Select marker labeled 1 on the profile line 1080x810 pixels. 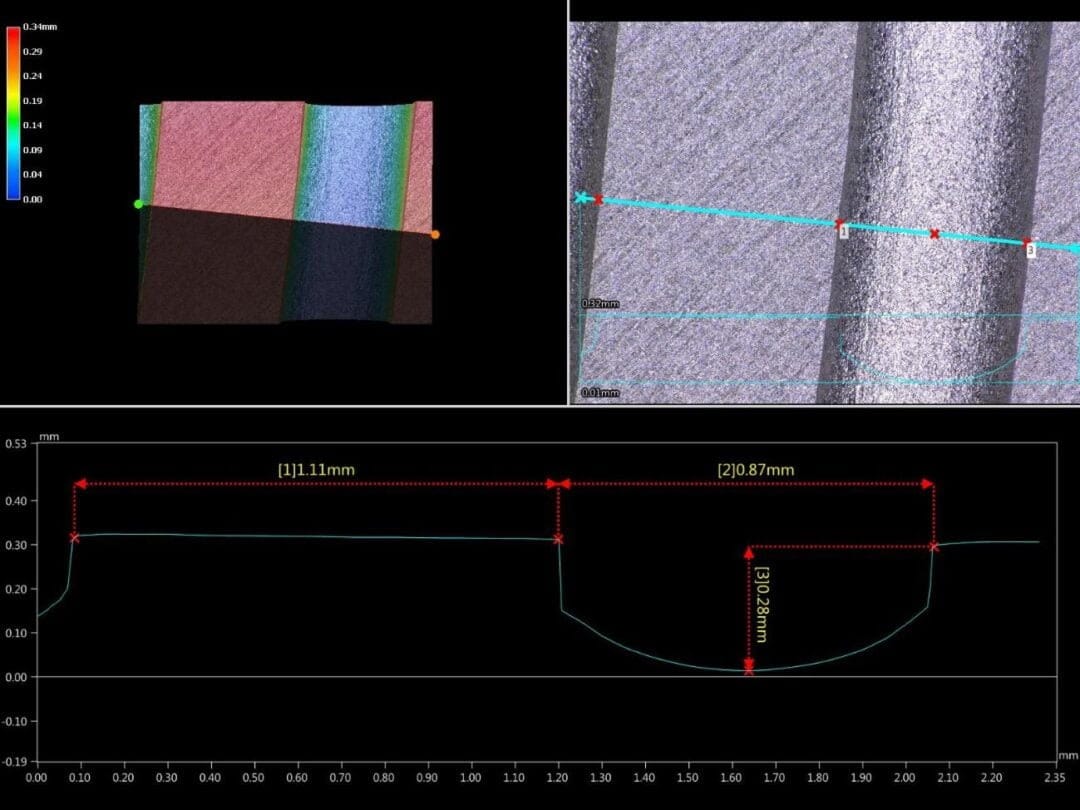[842, 231]
